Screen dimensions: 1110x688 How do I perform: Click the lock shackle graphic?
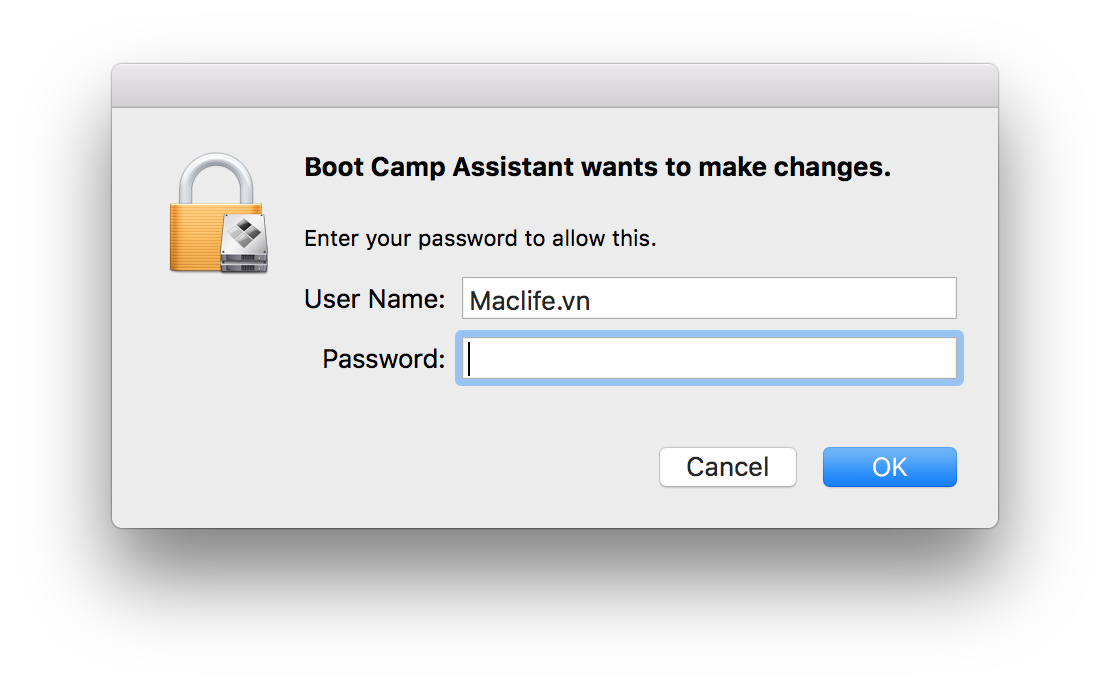point(215,180)
